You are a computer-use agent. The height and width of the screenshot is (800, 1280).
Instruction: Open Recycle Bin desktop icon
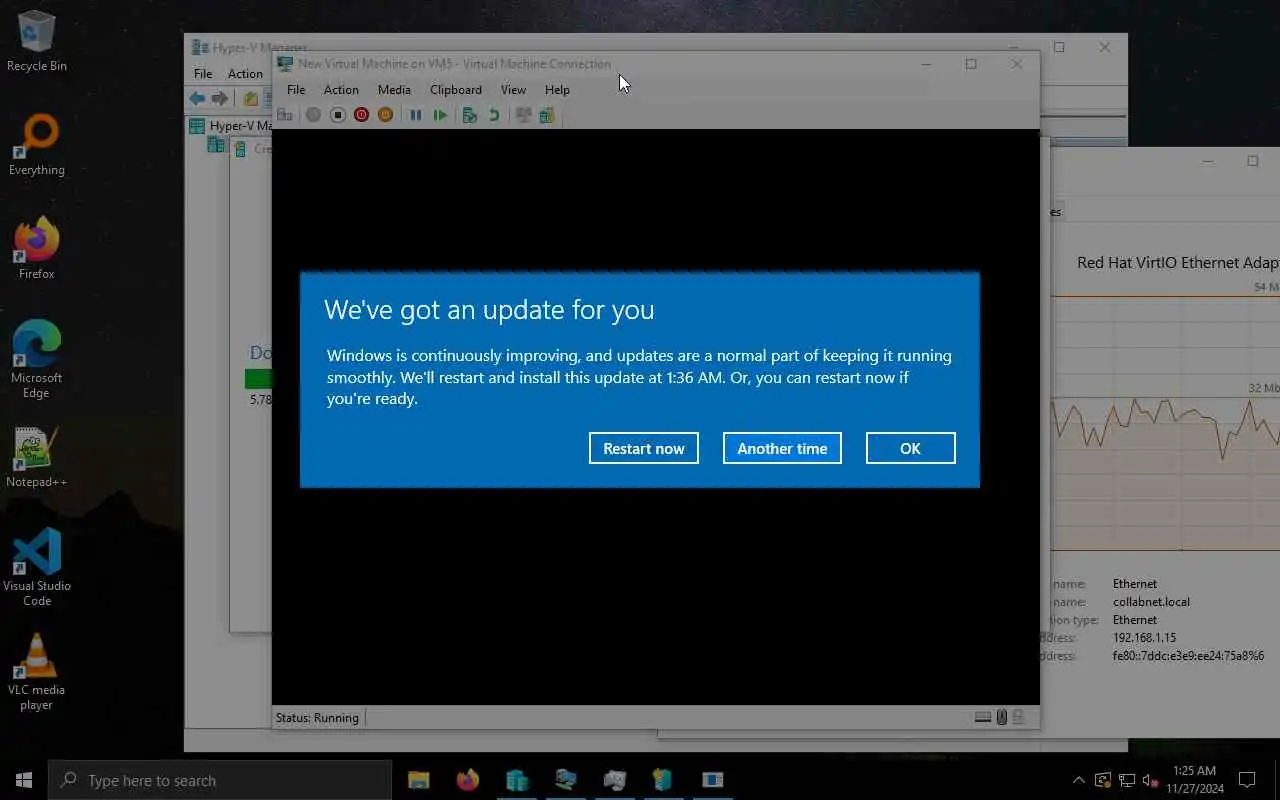coord(37,41)
